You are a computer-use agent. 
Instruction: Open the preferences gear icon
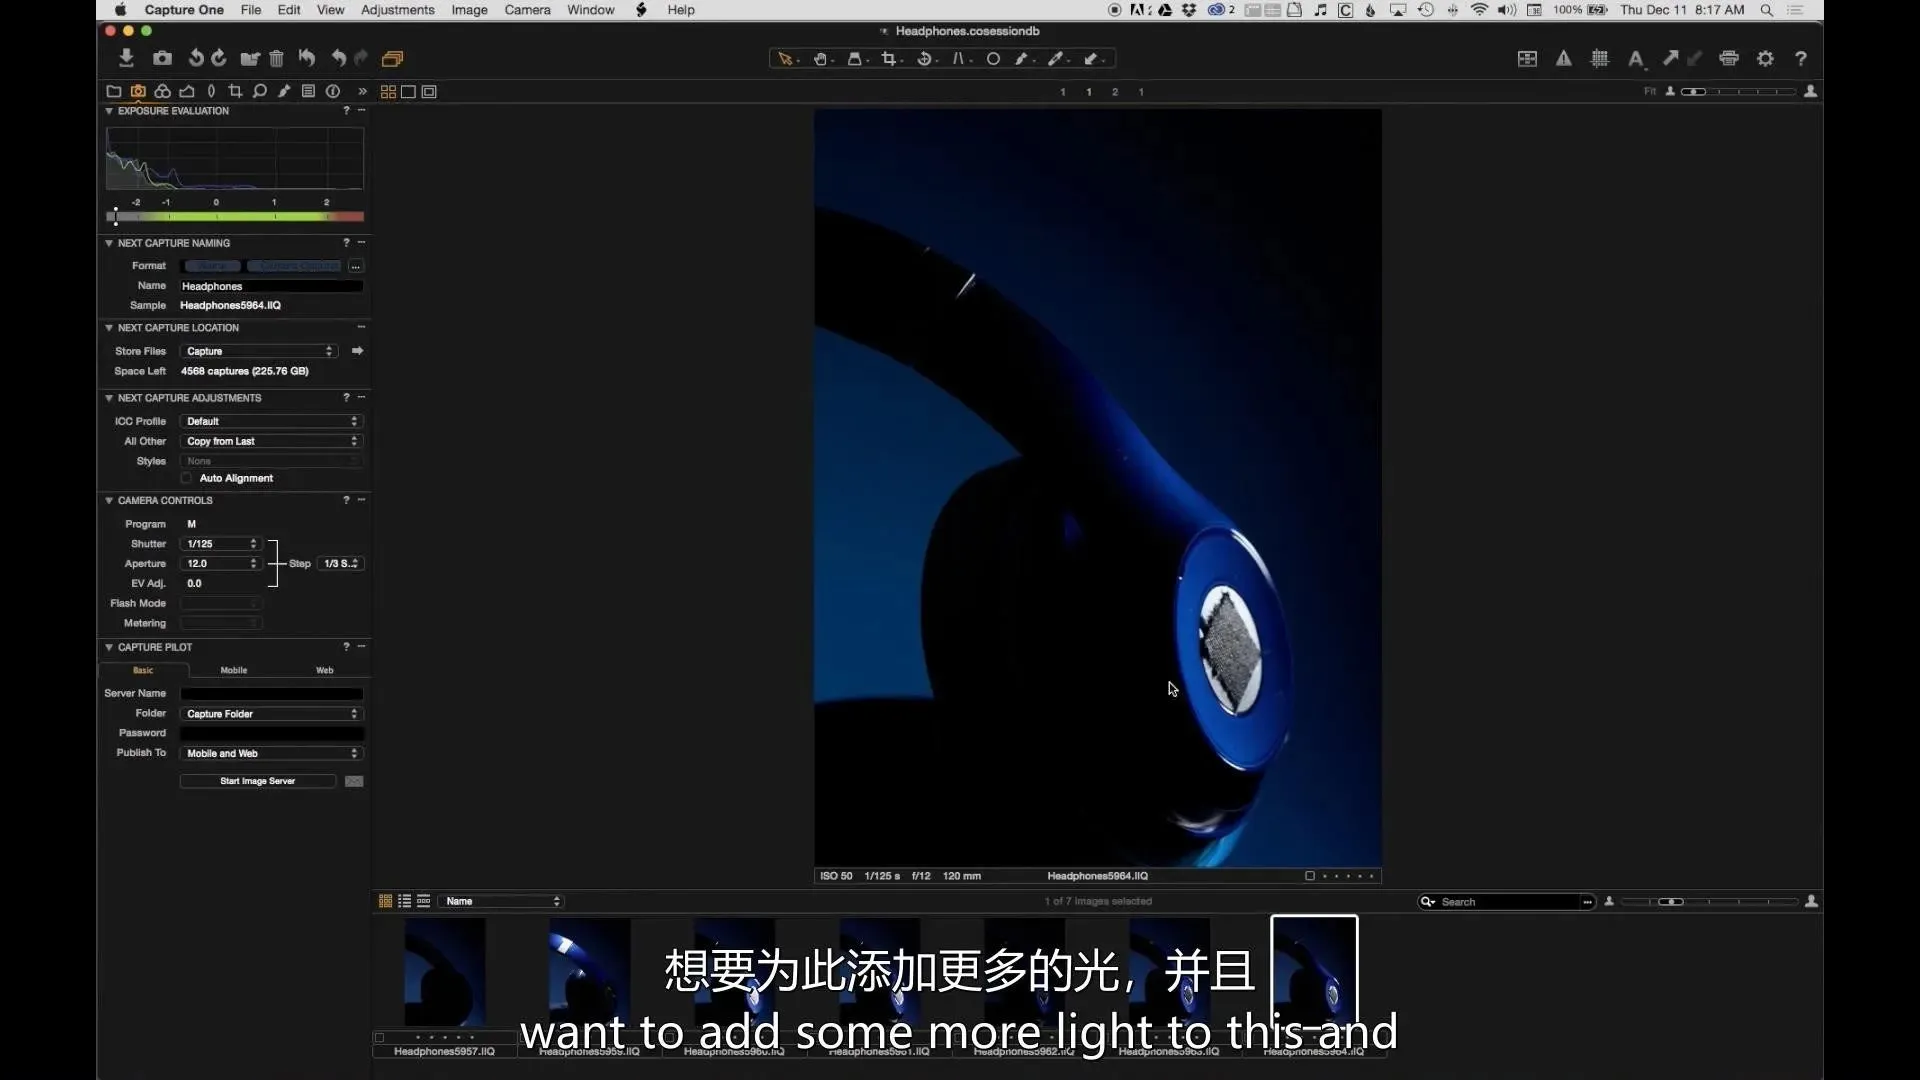(x=1766, y=59)
